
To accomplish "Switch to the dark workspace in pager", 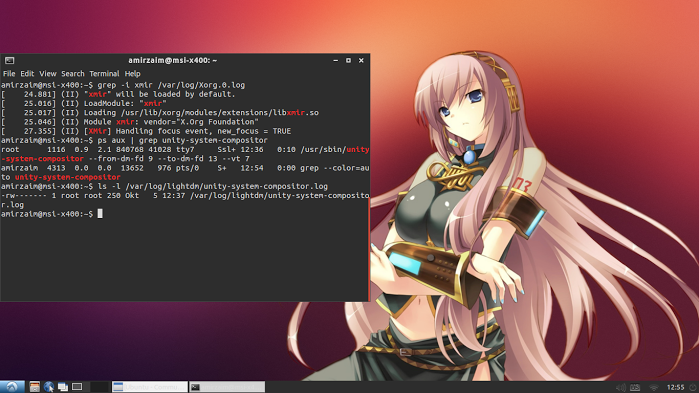I will (x=99, y=387).
